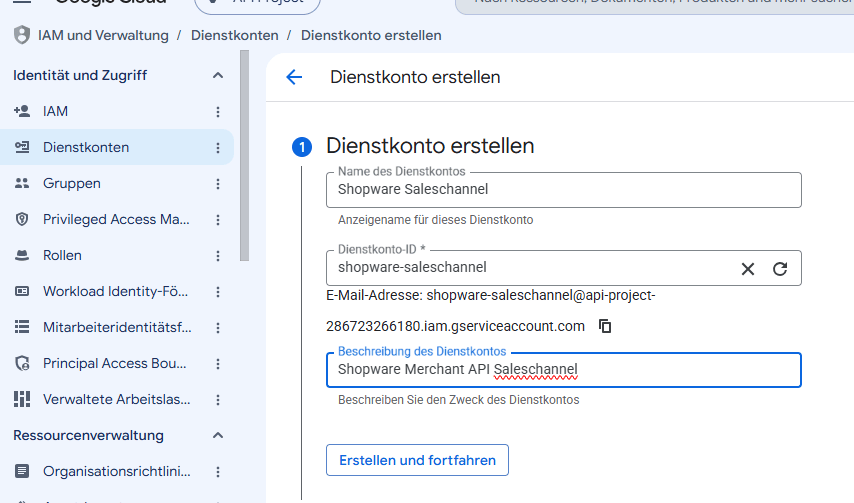Go back with the left arrow icon
Viewport: 854px width, 503px height.
[x=294, y=77]
